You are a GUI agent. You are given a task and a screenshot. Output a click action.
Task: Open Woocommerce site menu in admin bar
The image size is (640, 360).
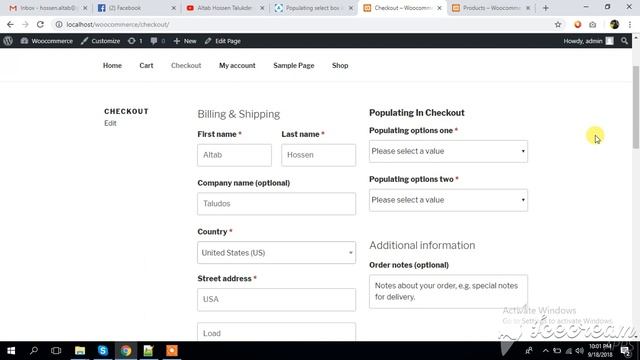coord(47,41)
